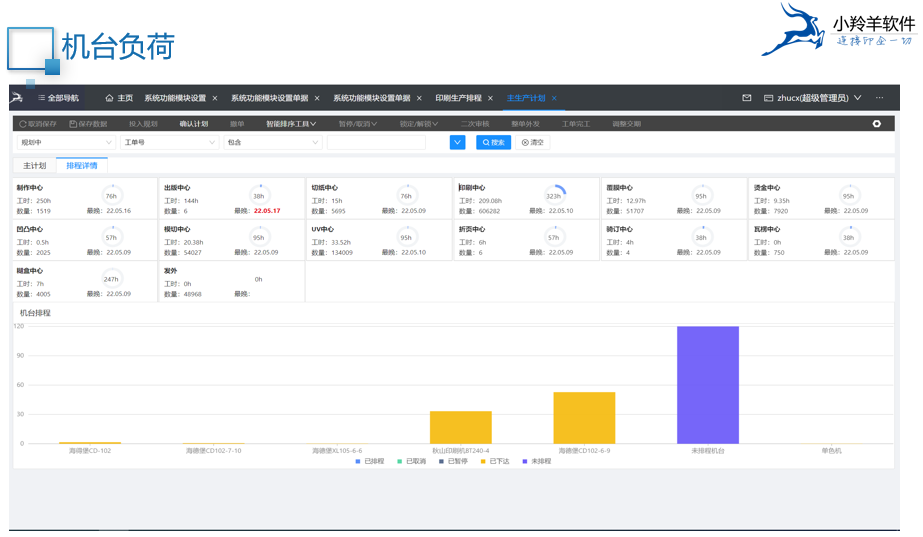Screen dimensions: 923x537
Task: Select the 瓦楞中心 load card
Action: pos(821,240)
